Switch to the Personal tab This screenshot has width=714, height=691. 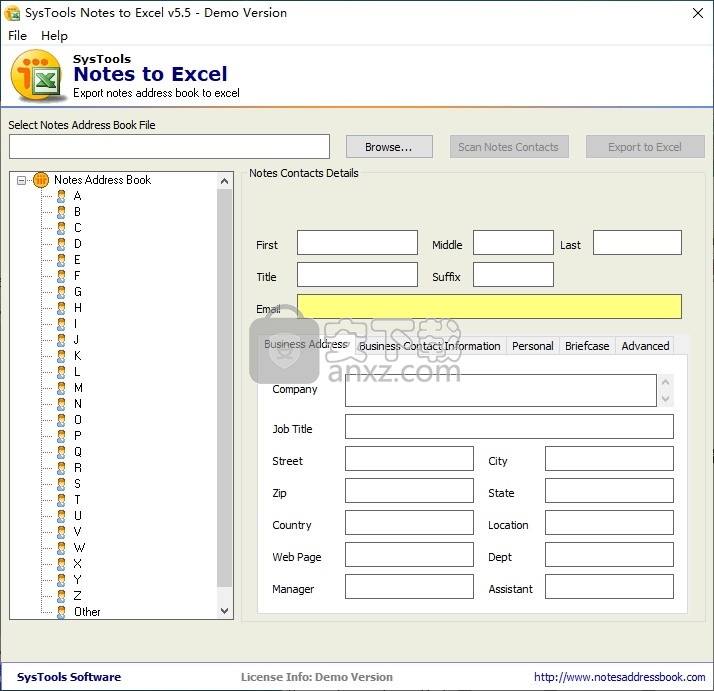(532, 346)
